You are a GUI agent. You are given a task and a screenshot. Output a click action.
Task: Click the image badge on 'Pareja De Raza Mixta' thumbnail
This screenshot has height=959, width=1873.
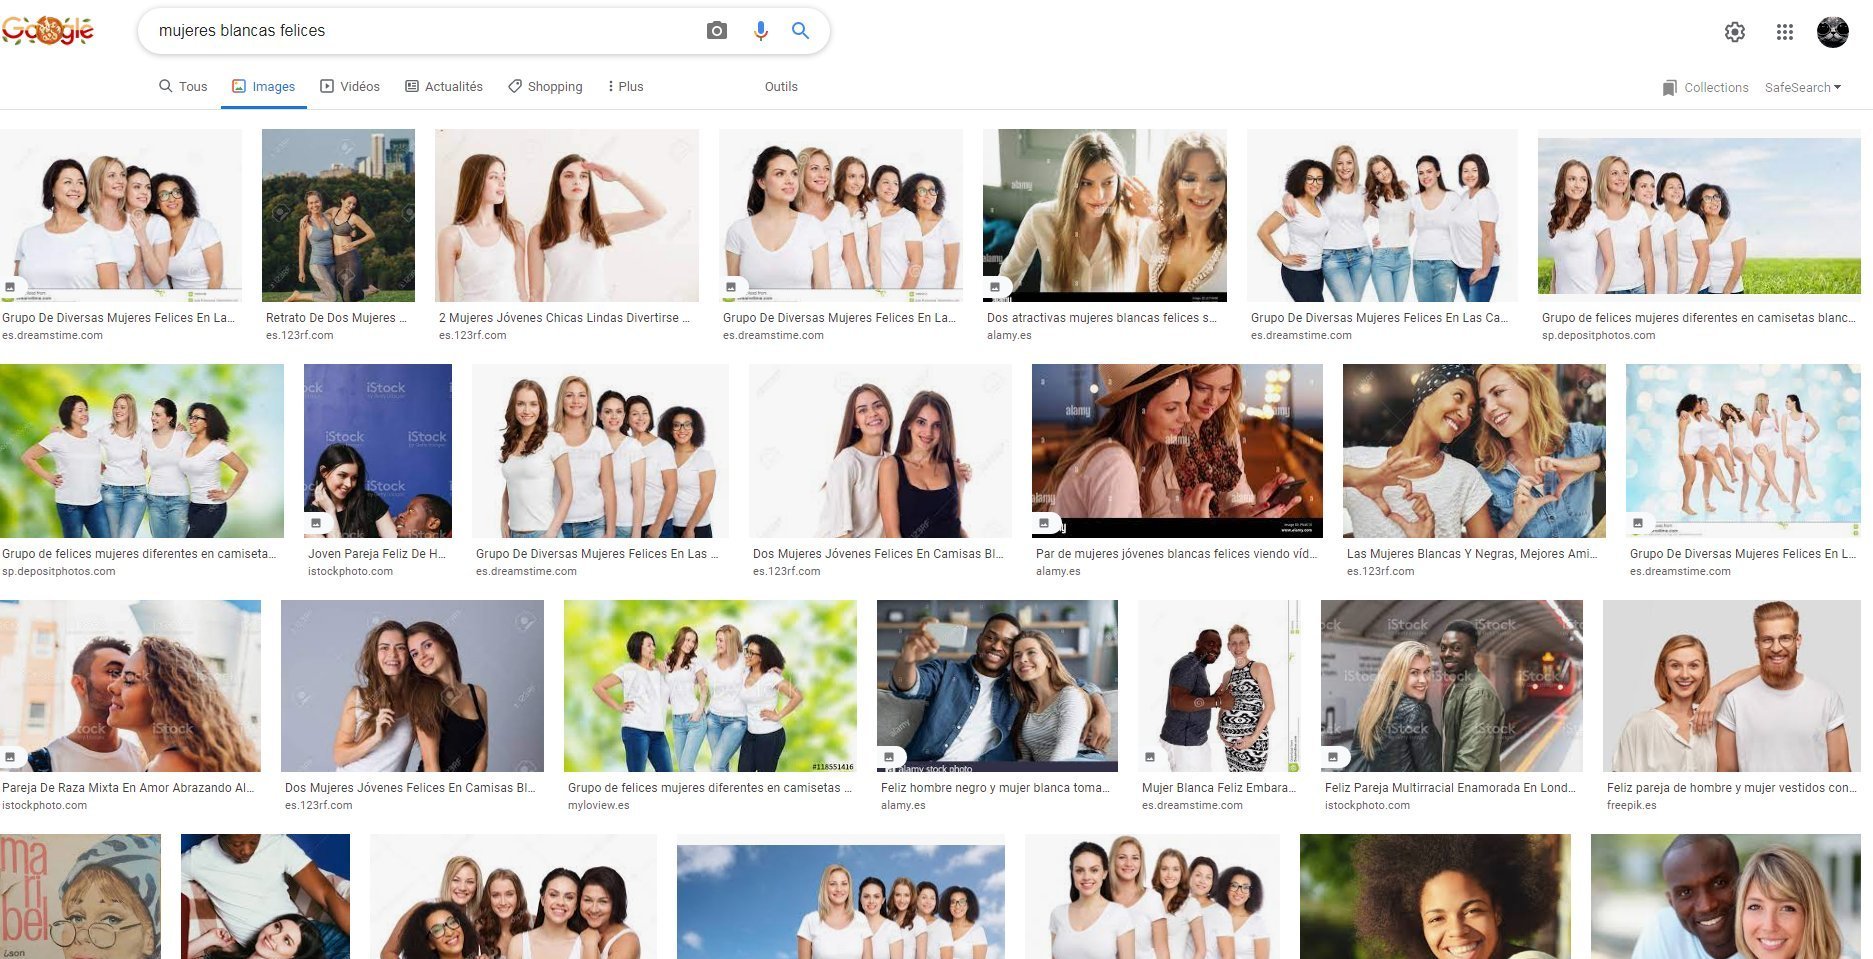pyautogui.click(x=10, y=757)
